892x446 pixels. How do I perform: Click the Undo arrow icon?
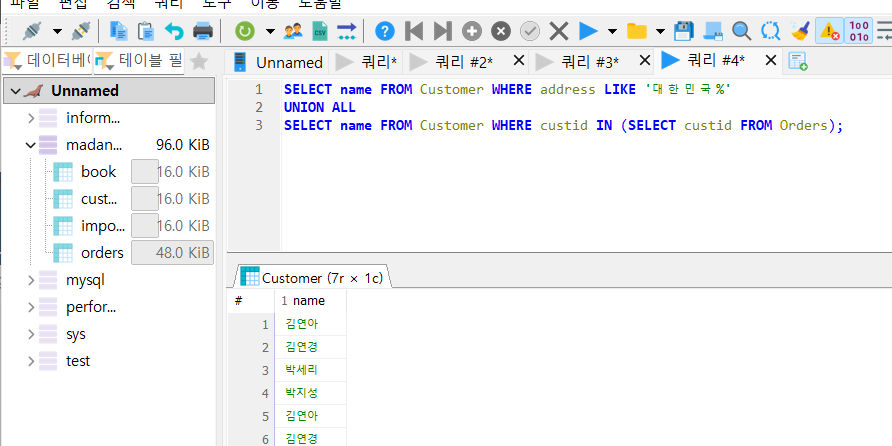click(174, 31)
